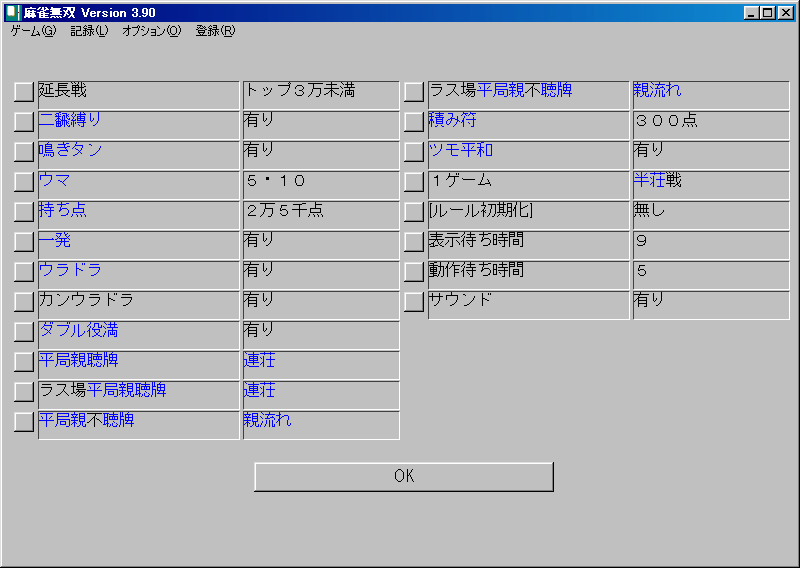Toggle the button beside 1ゲーム
Image resolution: width=800 pixels, height=568 pixels.
pos(414,182)
